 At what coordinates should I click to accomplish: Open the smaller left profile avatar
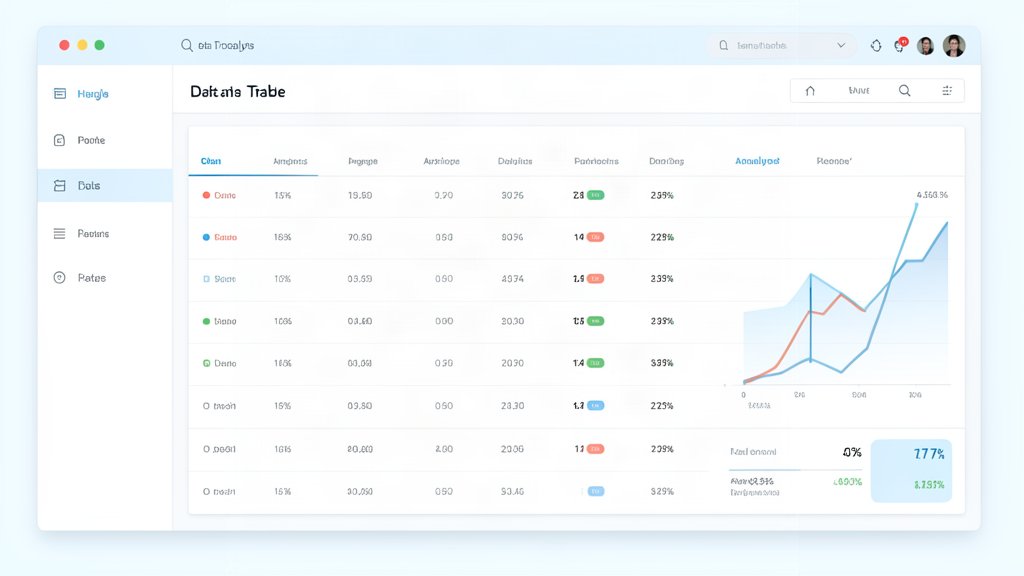pyautogui.click(x=925, y=46)
